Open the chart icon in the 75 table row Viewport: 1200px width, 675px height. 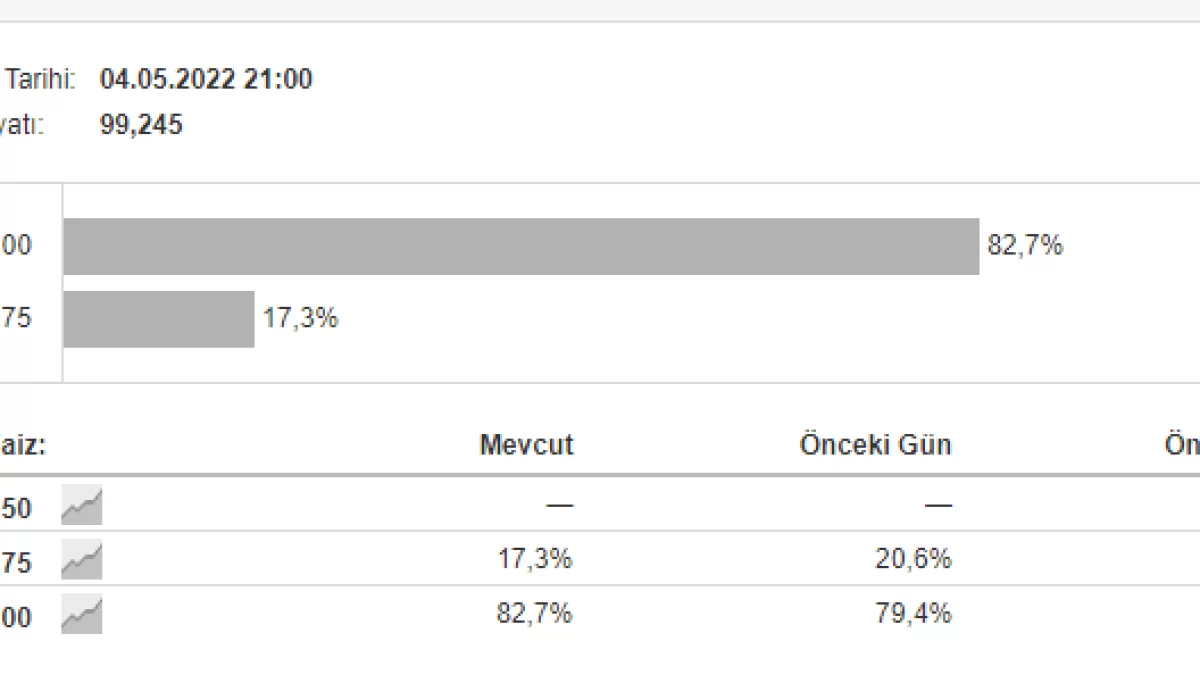click(x=81, y=562)
